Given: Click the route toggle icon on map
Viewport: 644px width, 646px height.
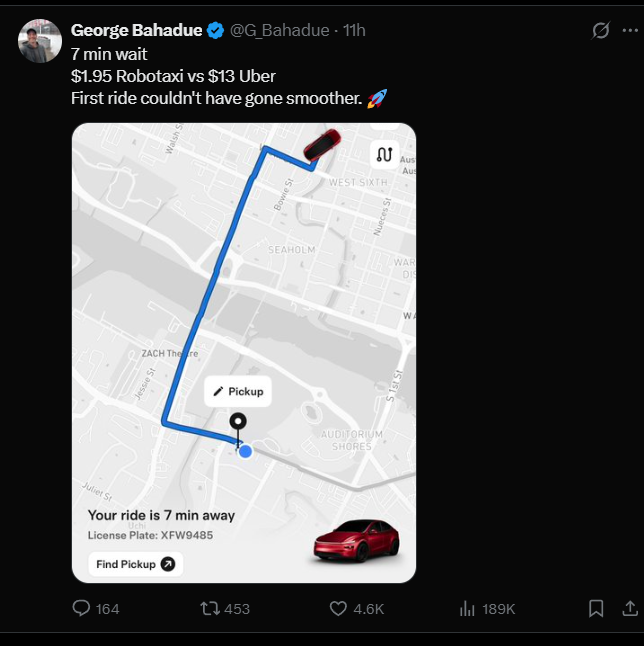Looking at the screenshot, I should (384, 154).
